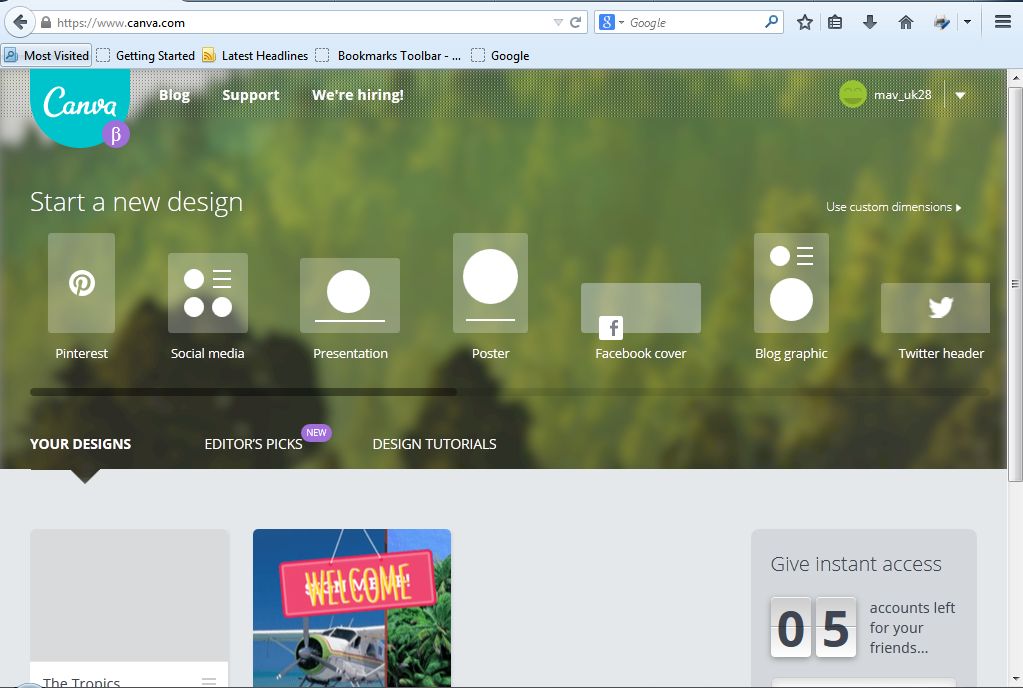Expand the URL bar history dropdown
Image resolution: width=1023 pixels, height=688 pixels.
point(558,22)
